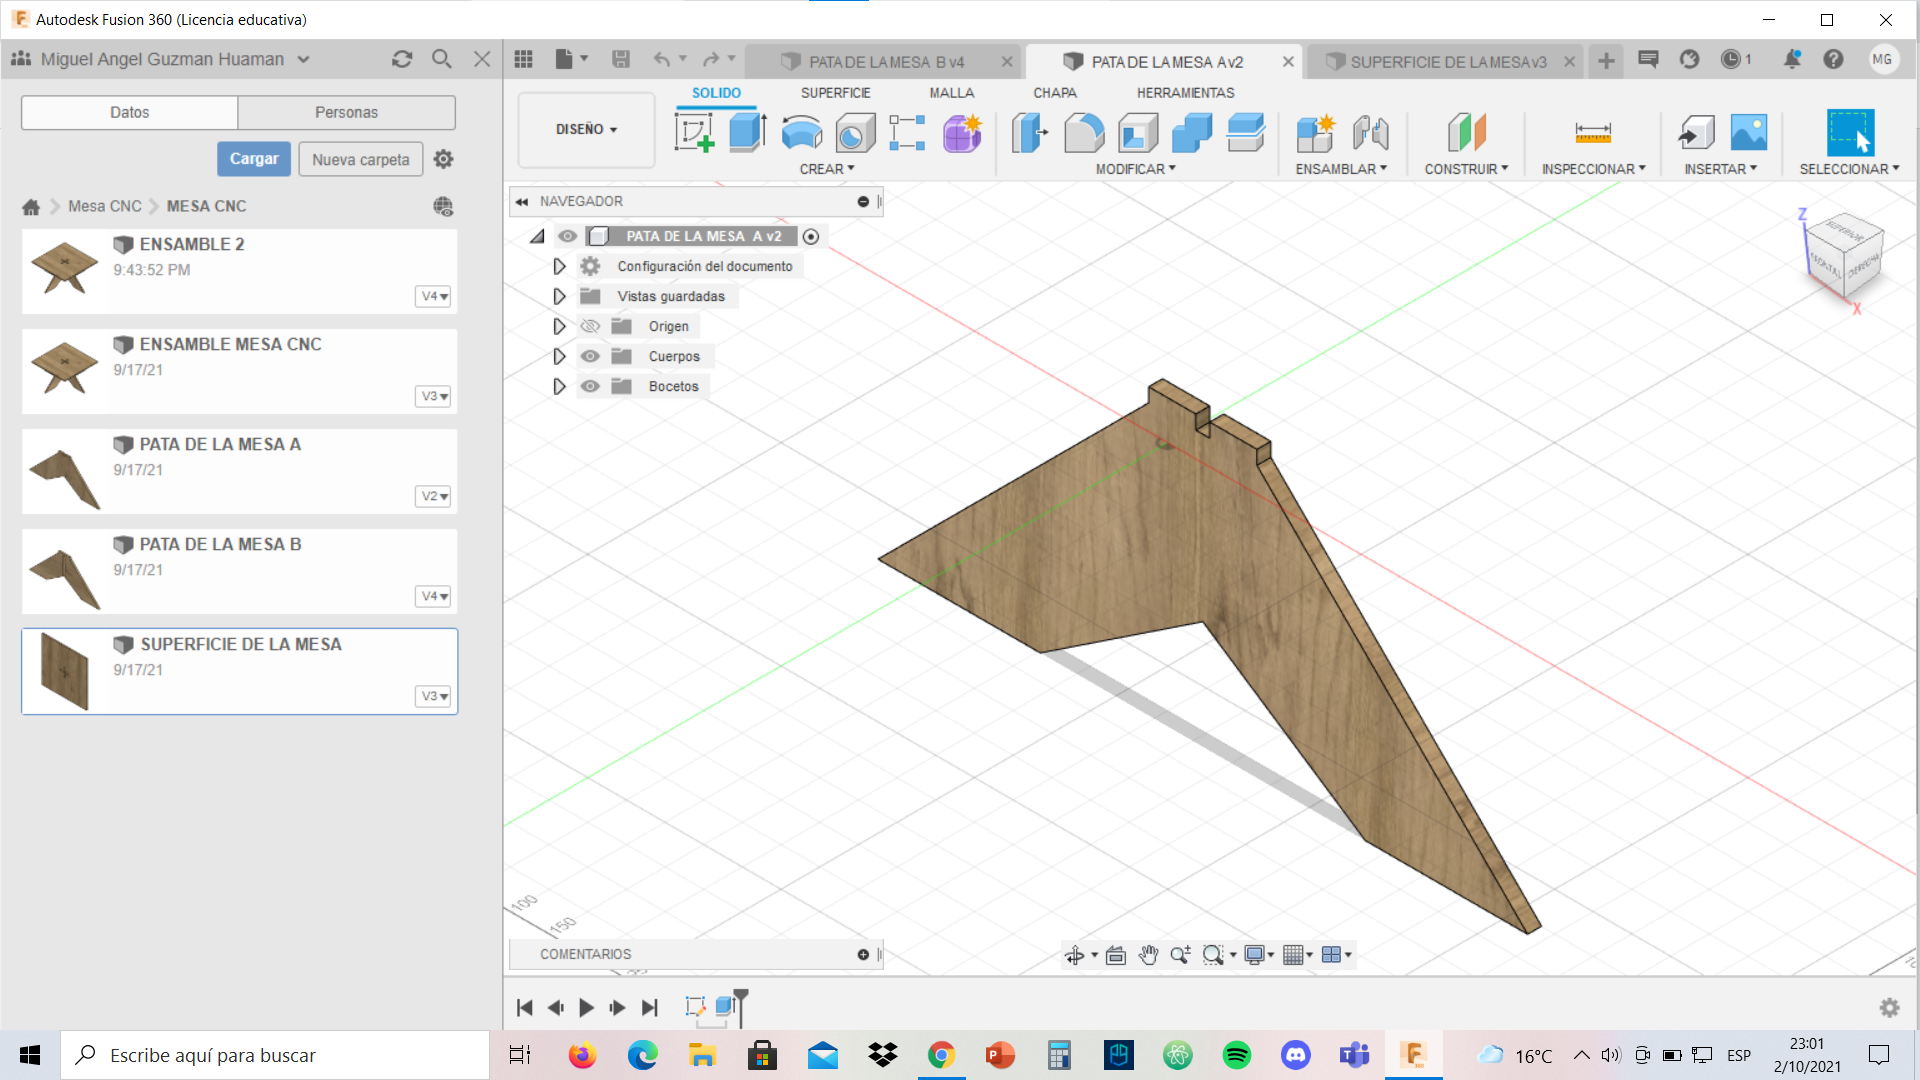
Task: Switch to PATA DE LA MESA B v4 document tab
Action: [x=886, y=62]
